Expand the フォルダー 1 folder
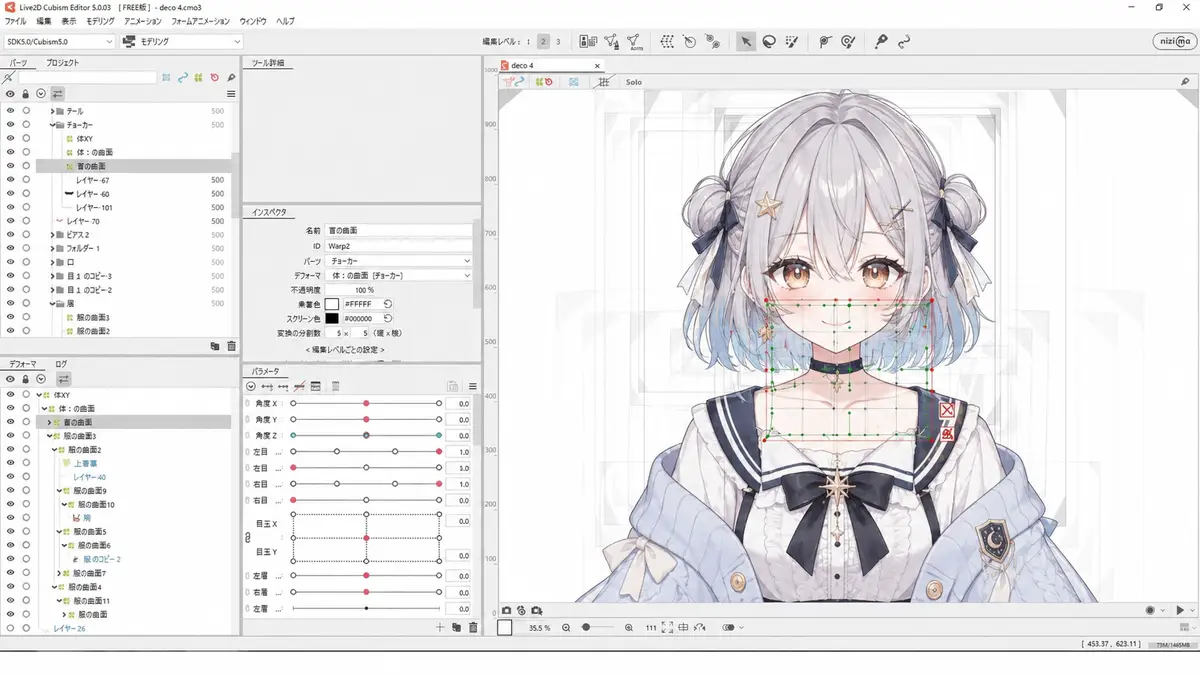The width and height of the screenshot is (1200, 675). click(52, 248)
